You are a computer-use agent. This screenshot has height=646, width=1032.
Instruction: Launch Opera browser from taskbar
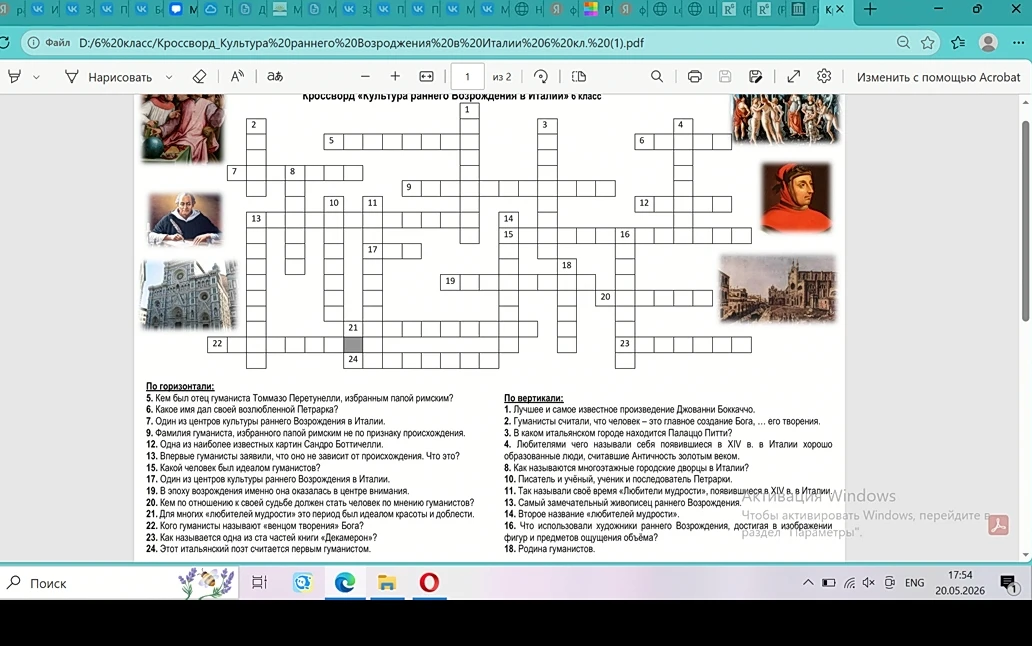(429, 582)
